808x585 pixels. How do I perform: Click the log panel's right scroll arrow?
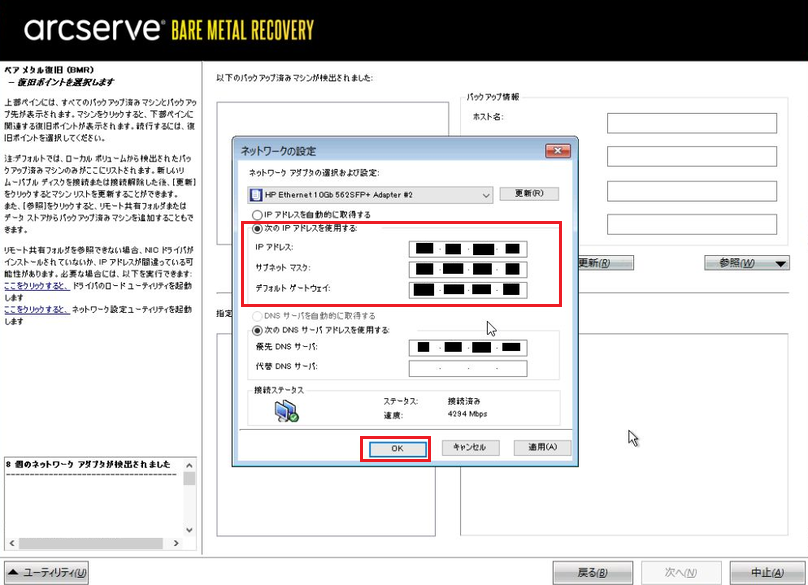coord(176,543)
